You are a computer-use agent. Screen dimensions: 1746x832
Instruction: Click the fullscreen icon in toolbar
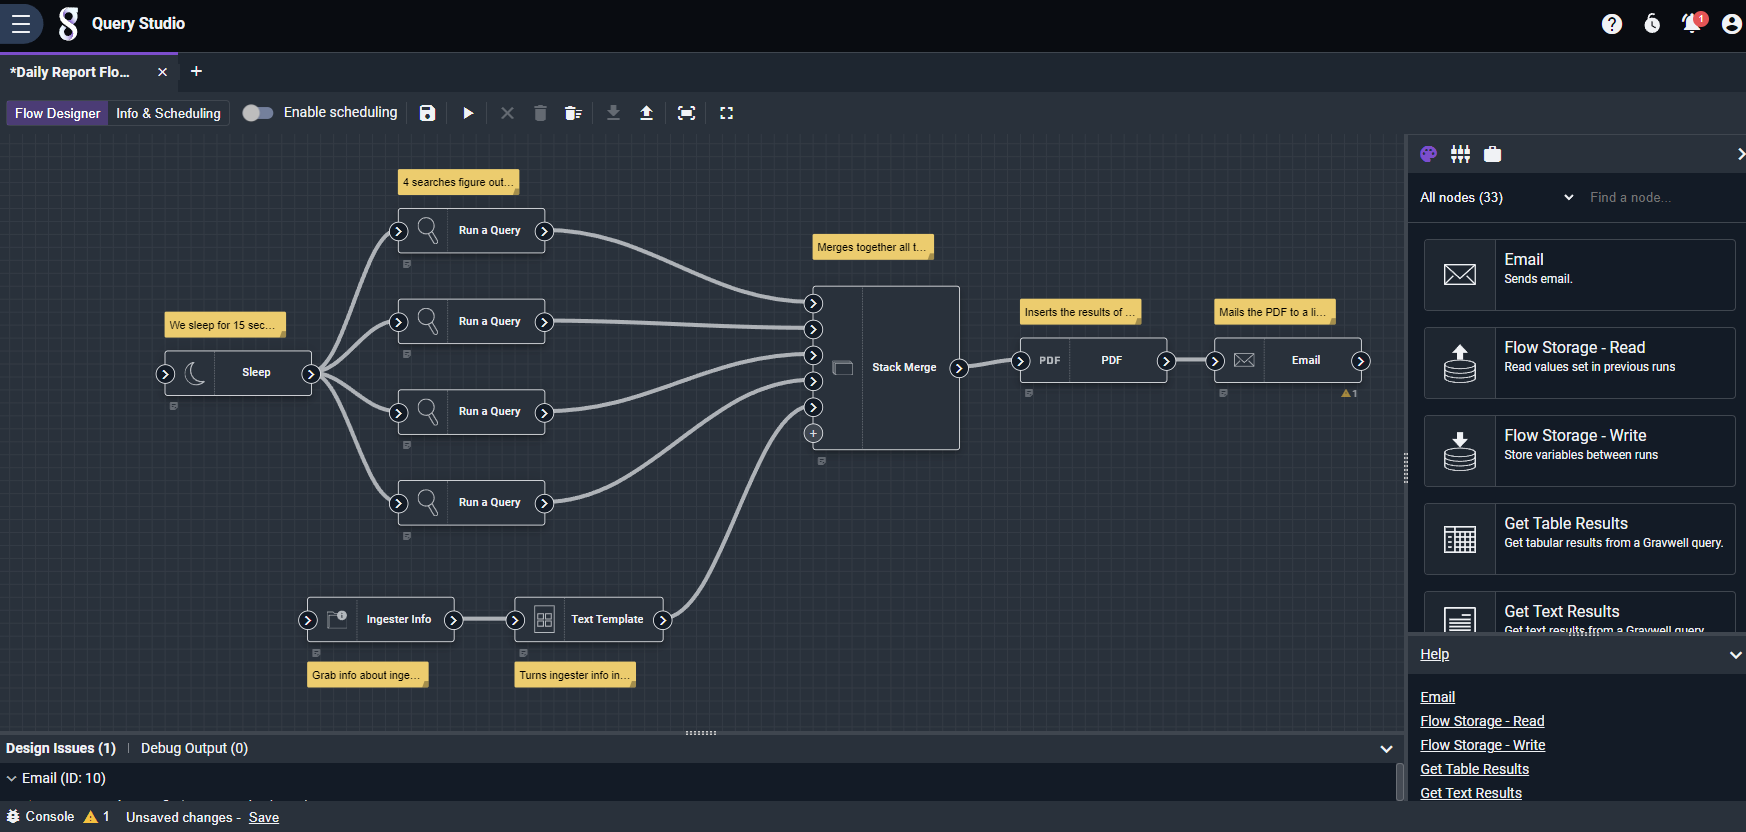coord(727,113)
